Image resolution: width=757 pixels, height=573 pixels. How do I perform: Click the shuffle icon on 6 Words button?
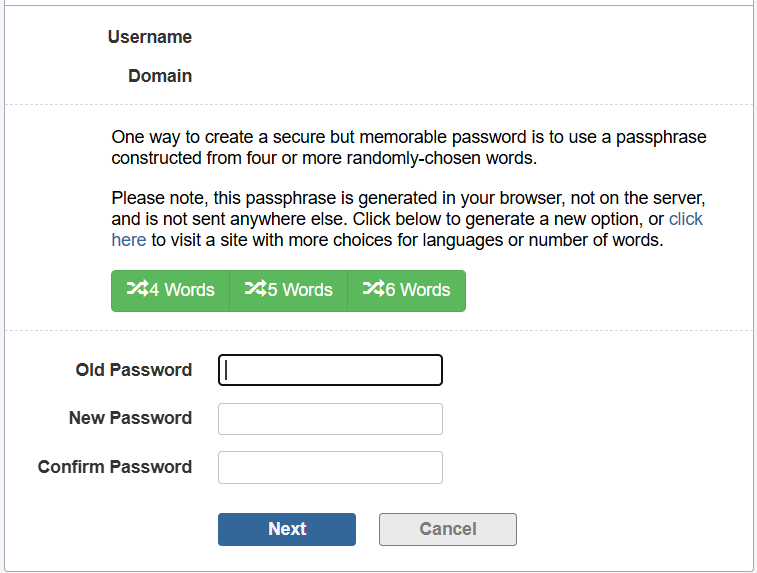373,289
